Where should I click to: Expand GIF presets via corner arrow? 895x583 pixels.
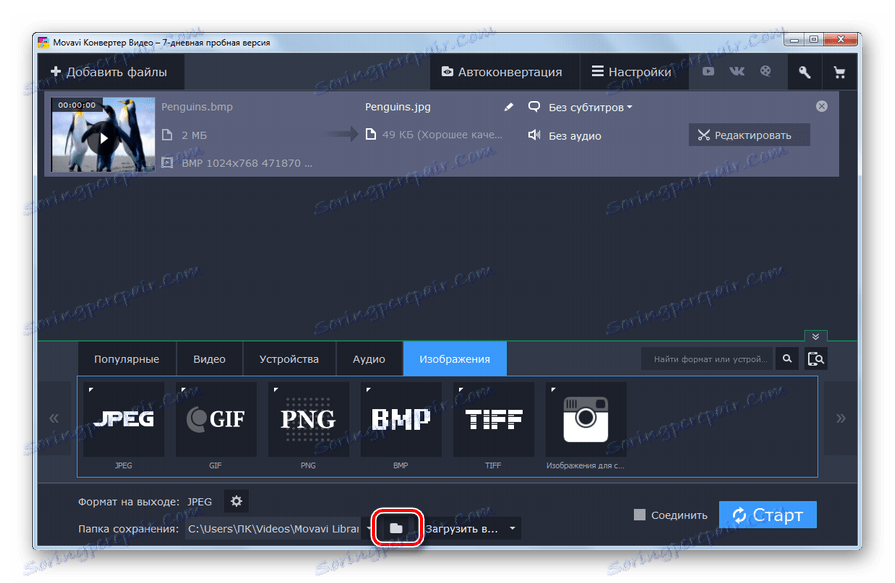183,390
